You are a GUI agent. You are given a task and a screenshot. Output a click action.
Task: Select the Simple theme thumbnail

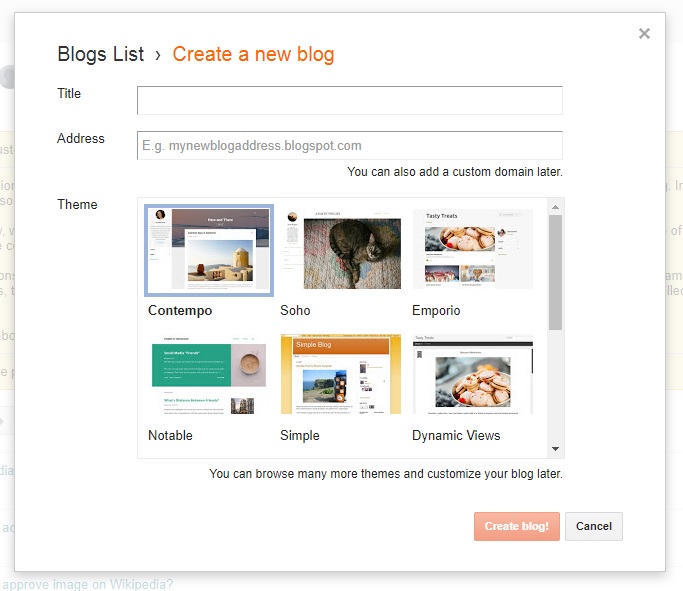coord(342,374)
